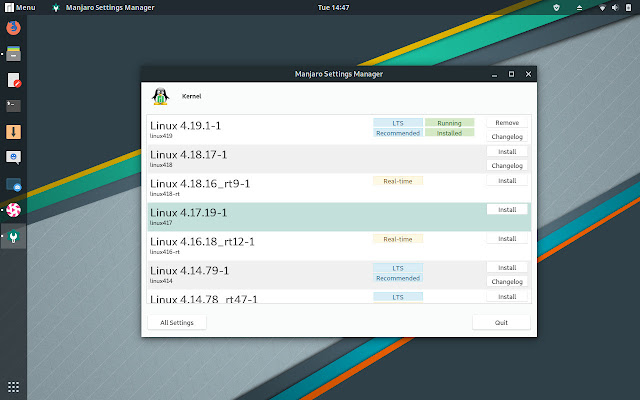Select the Linux 4.16.18_rt12-1 row title
Screen dimensions: 640x400
[x=202, y=241]
